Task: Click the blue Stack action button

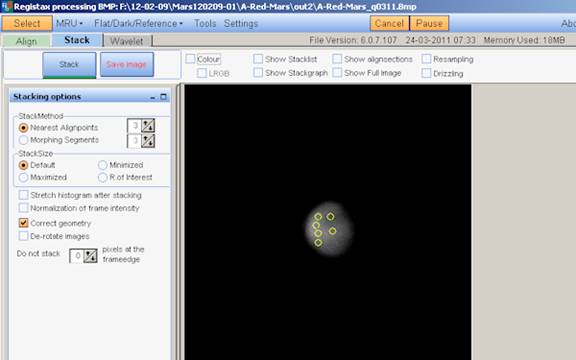Action: click(69, 65)
